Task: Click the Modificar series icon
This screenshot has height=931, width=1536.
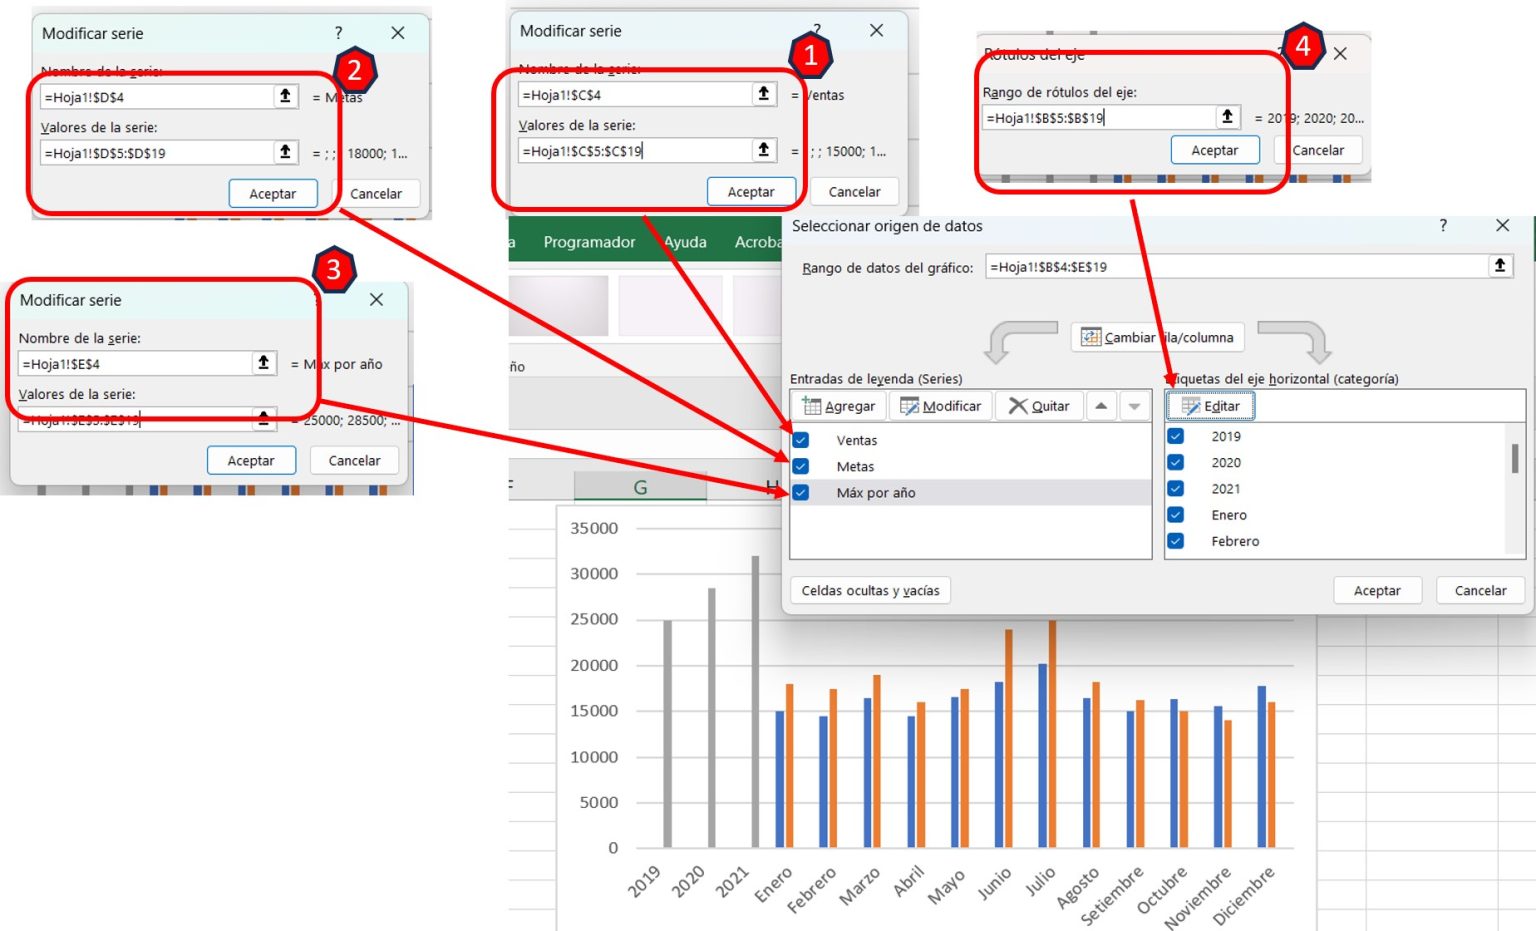Action: pos(908,405)
